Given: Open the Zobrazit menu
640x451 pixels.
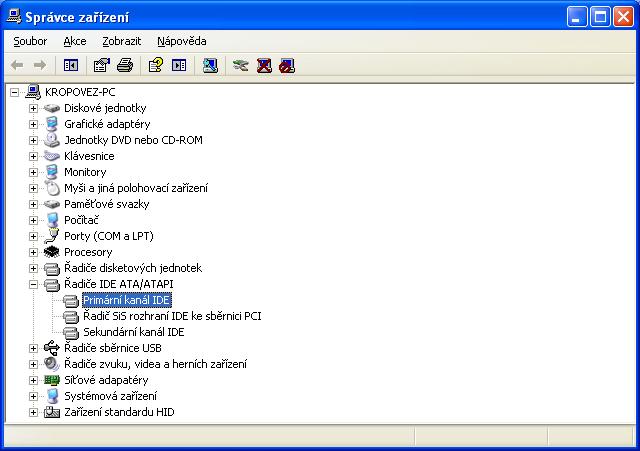Looking at the screenshot, I should coord(122,41).
